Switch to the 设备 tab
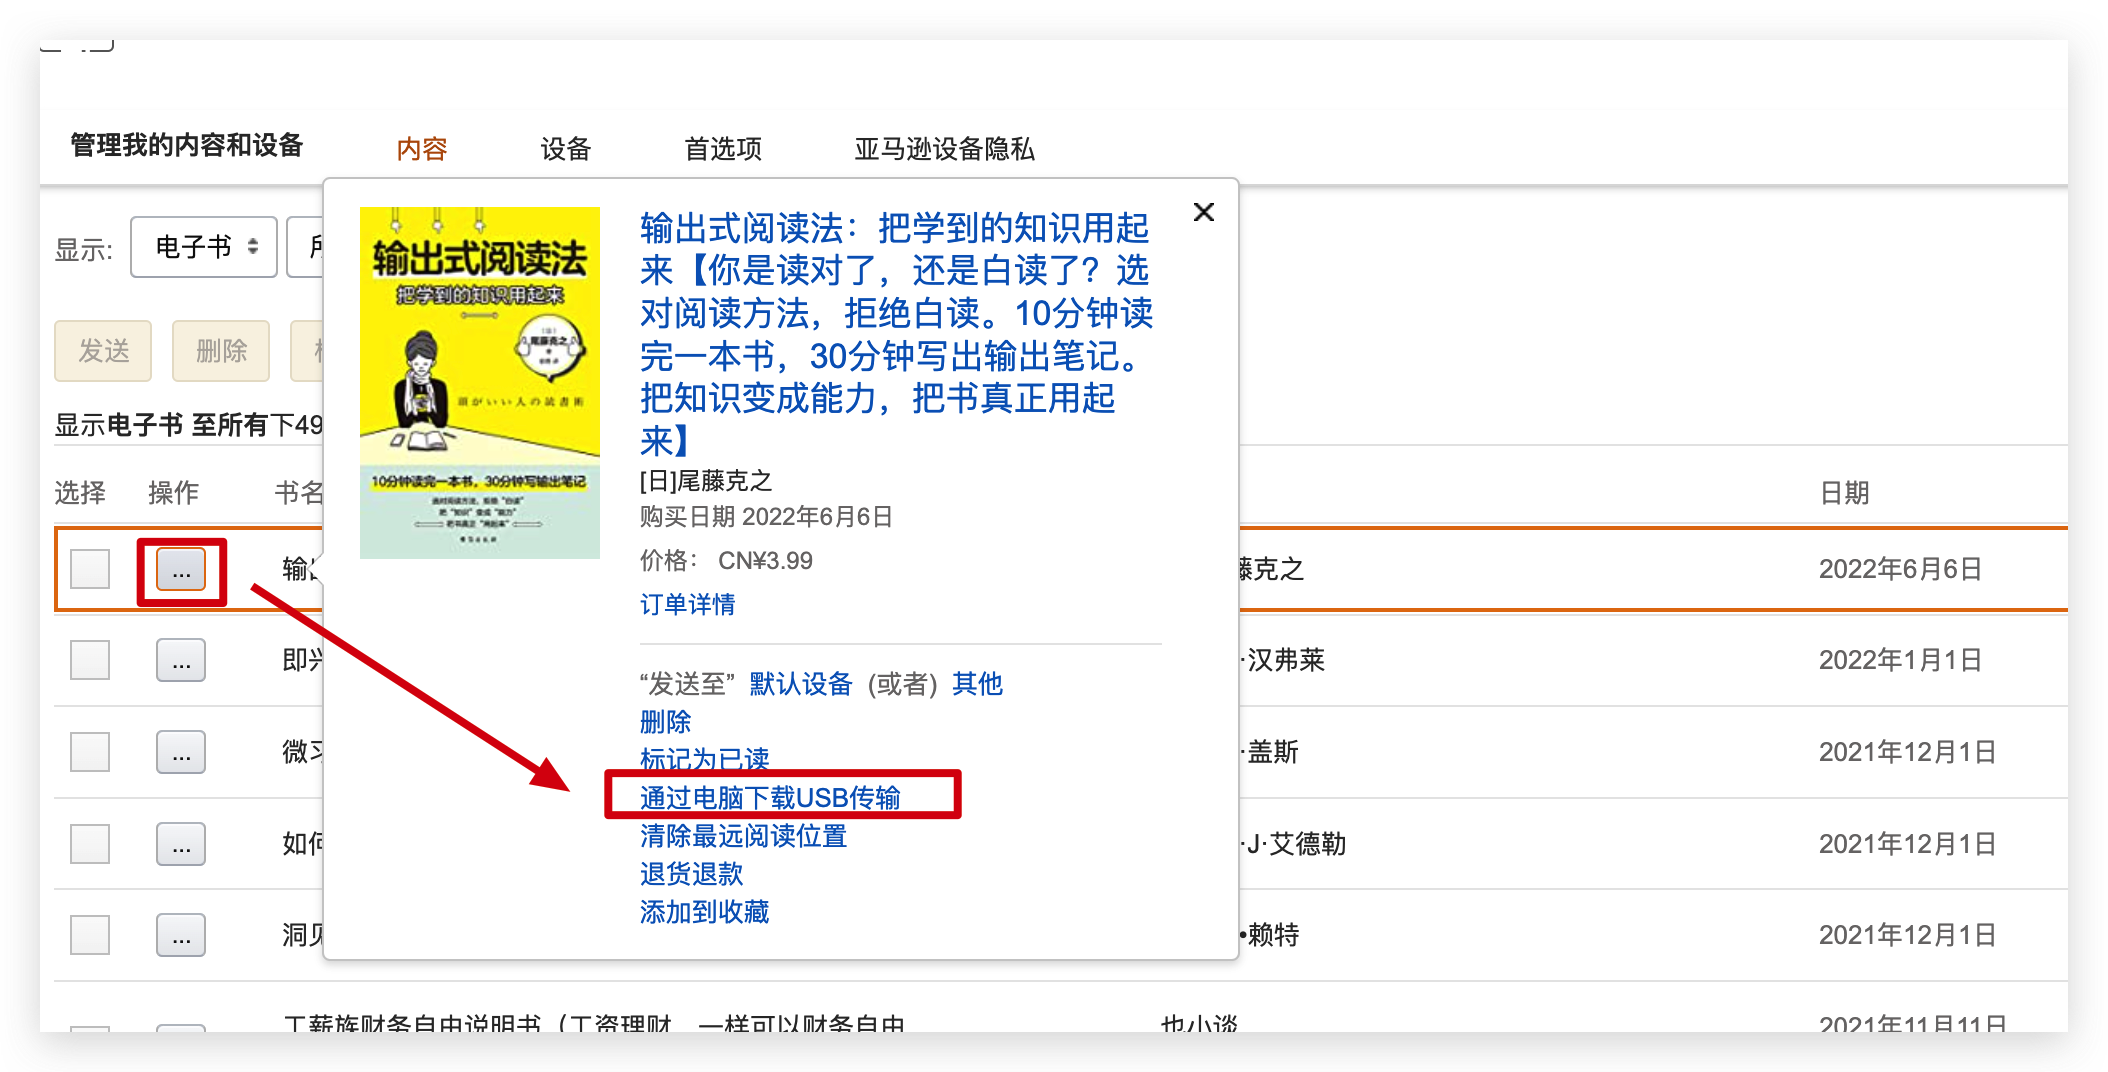Image resolution: width=2108 pixels, height=1072 pixels. pyautogui.click(x=566, y=149)
